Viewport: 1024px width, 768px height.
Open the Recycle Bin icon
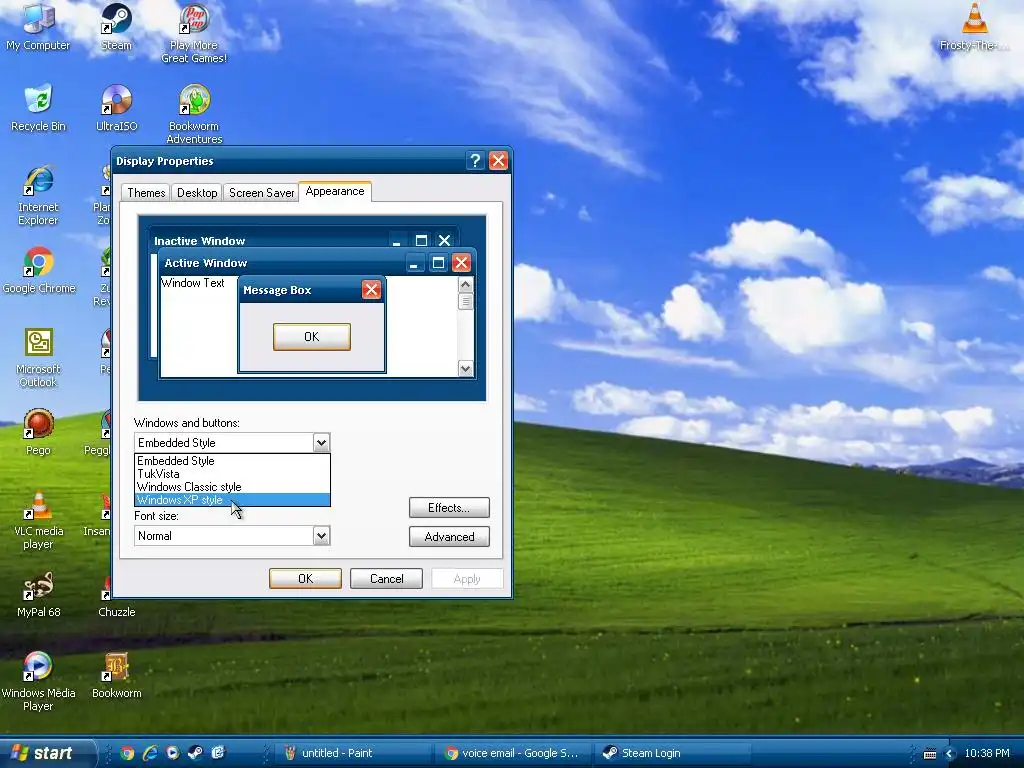tap(38, 108)
